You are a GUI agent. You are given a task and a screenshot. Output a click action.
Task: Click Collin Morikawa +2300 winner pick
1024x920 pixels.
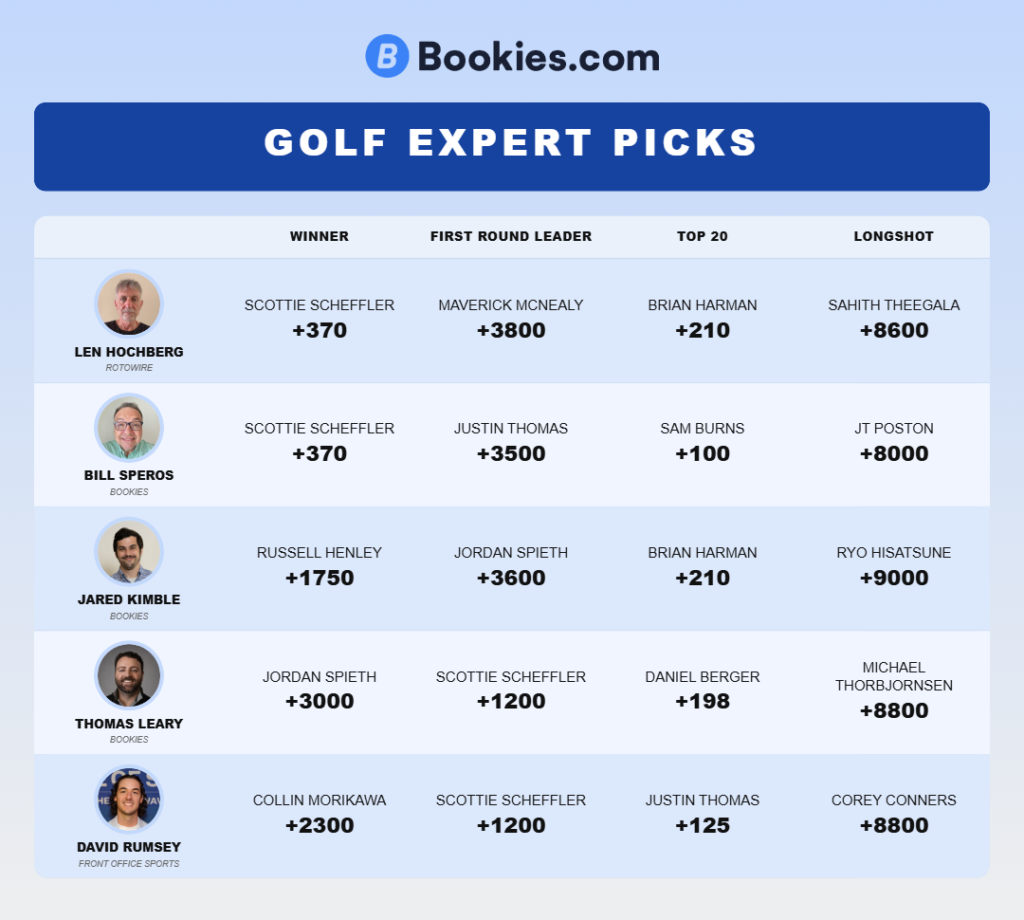point(319,814)
